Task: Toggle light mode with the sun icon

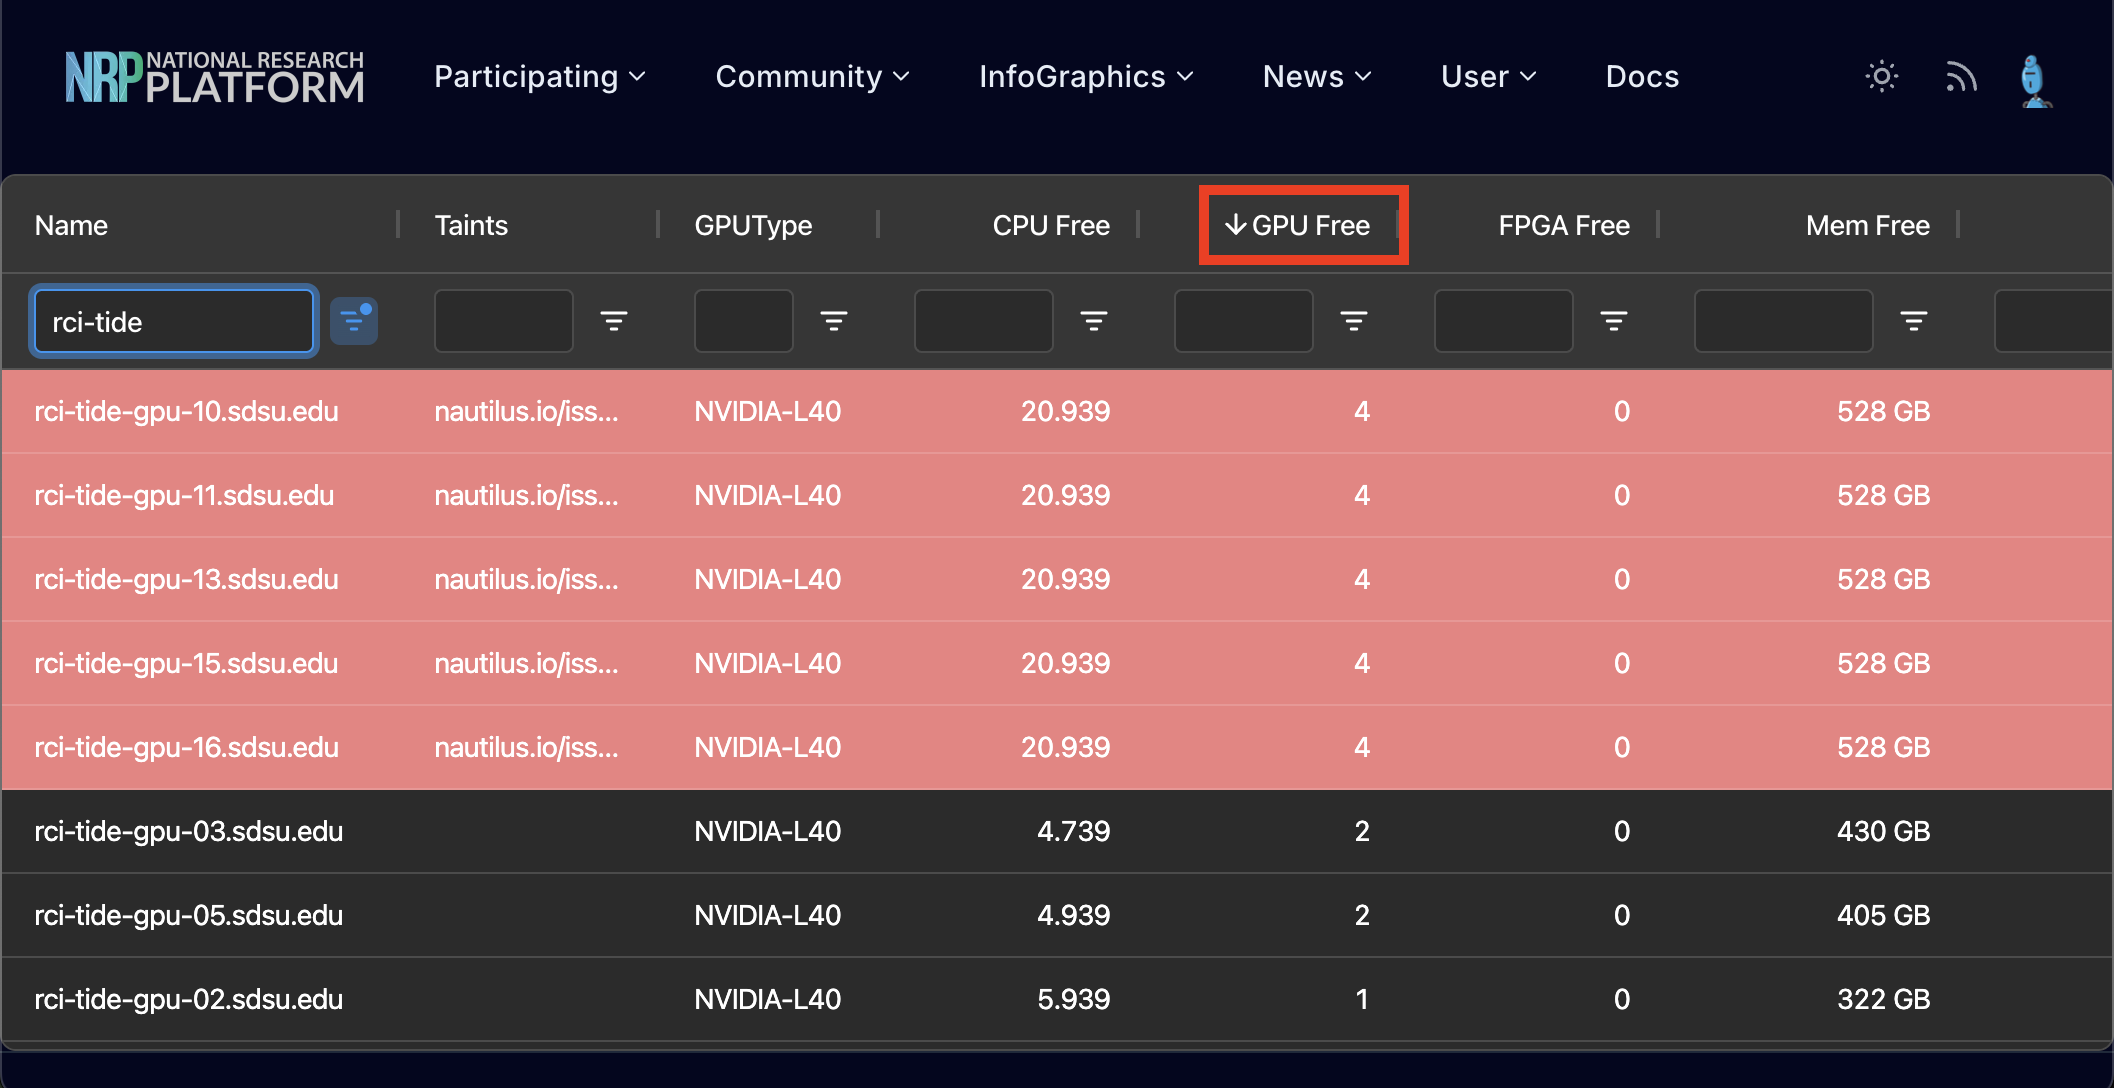Action: (x=1882, y=76)
